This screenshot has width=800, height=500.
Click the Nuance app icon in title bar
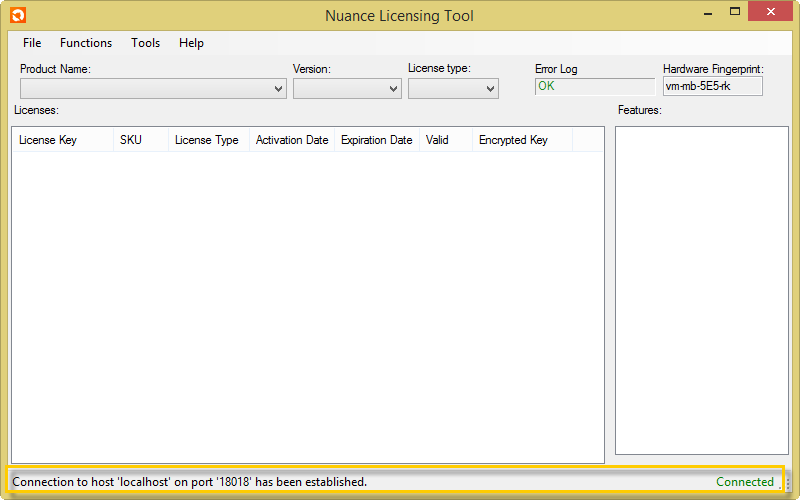tap(18, 15)
